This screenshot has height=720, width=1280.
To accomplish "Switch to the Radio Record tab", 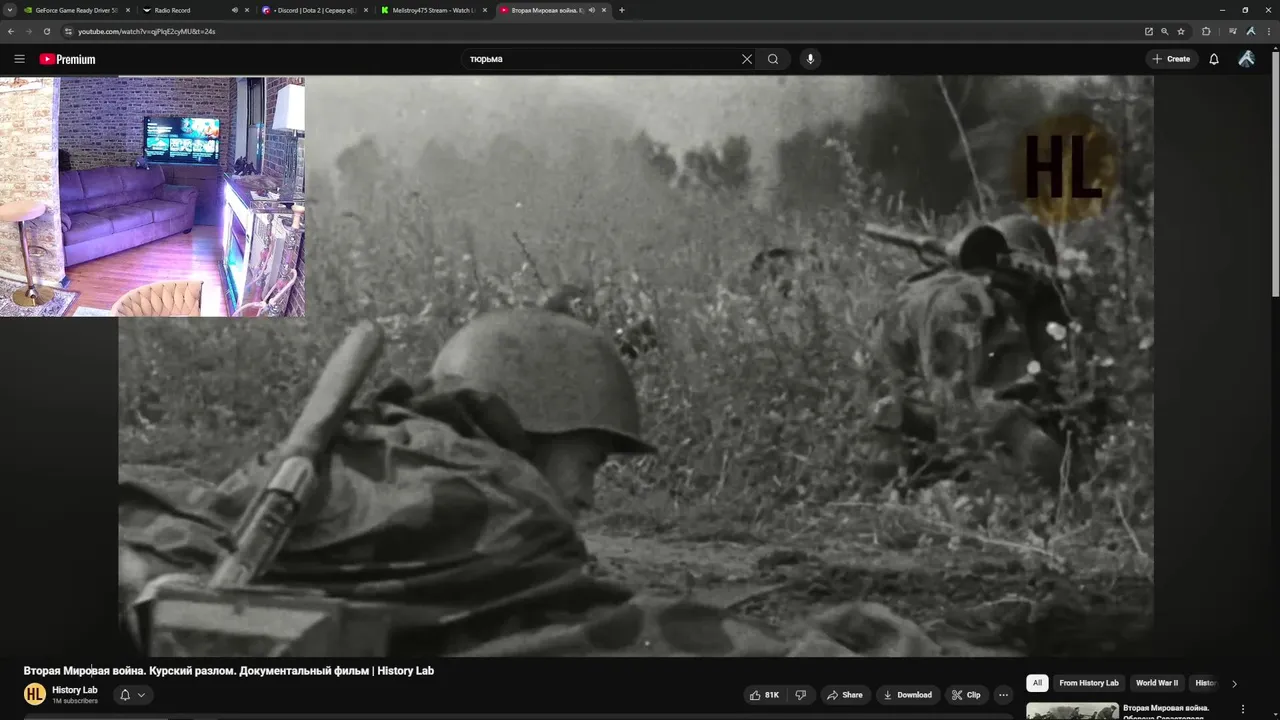I will pos(172,10).
